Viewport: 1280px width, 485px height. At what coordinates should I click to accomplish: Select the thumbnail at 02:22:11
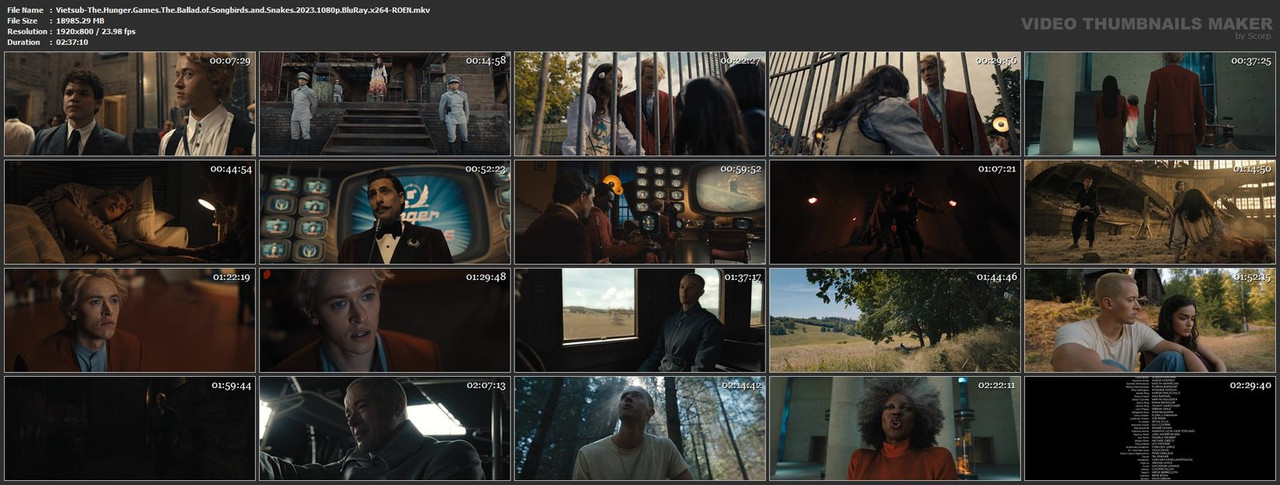[895, 428]
